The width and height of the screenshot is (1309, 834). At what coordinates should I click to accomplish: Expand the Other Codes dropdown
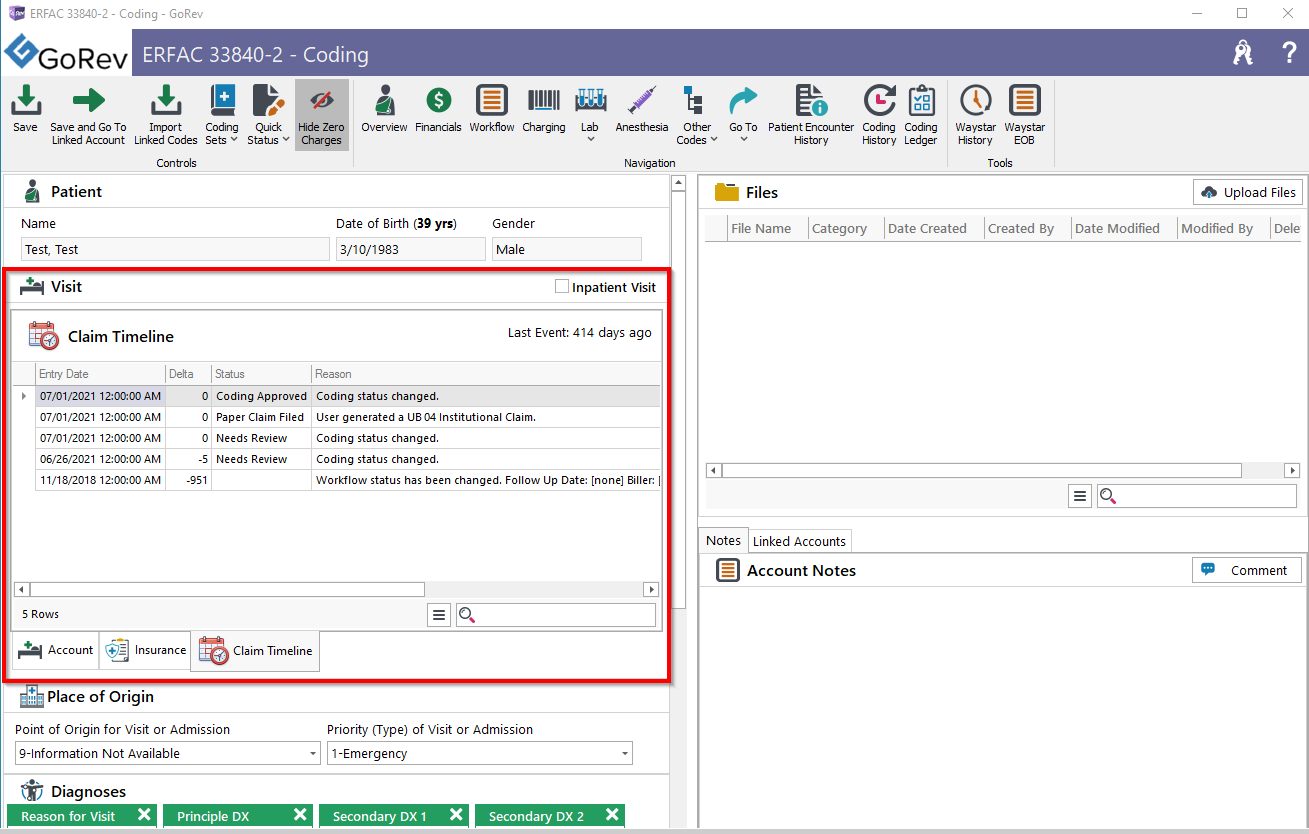coord(697,115)
